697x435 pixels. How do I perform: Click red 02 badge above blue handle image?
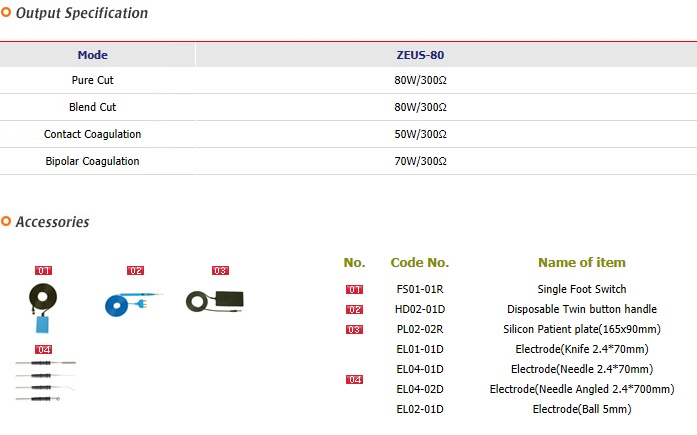(136, 271)
